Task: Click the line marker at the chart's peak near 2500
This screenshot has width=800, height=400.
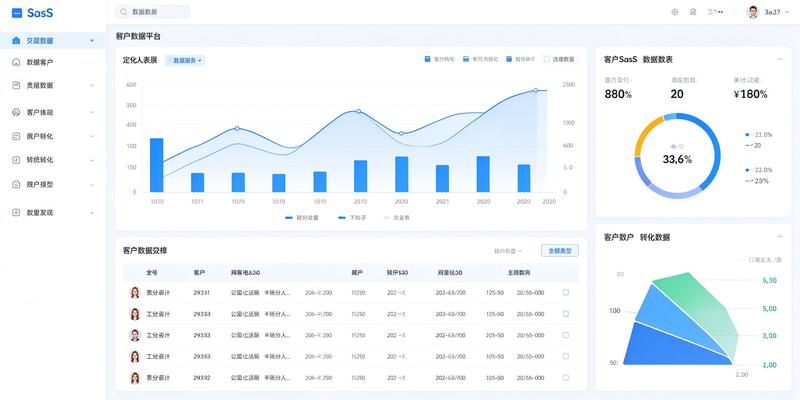Action: pos(536,90)
